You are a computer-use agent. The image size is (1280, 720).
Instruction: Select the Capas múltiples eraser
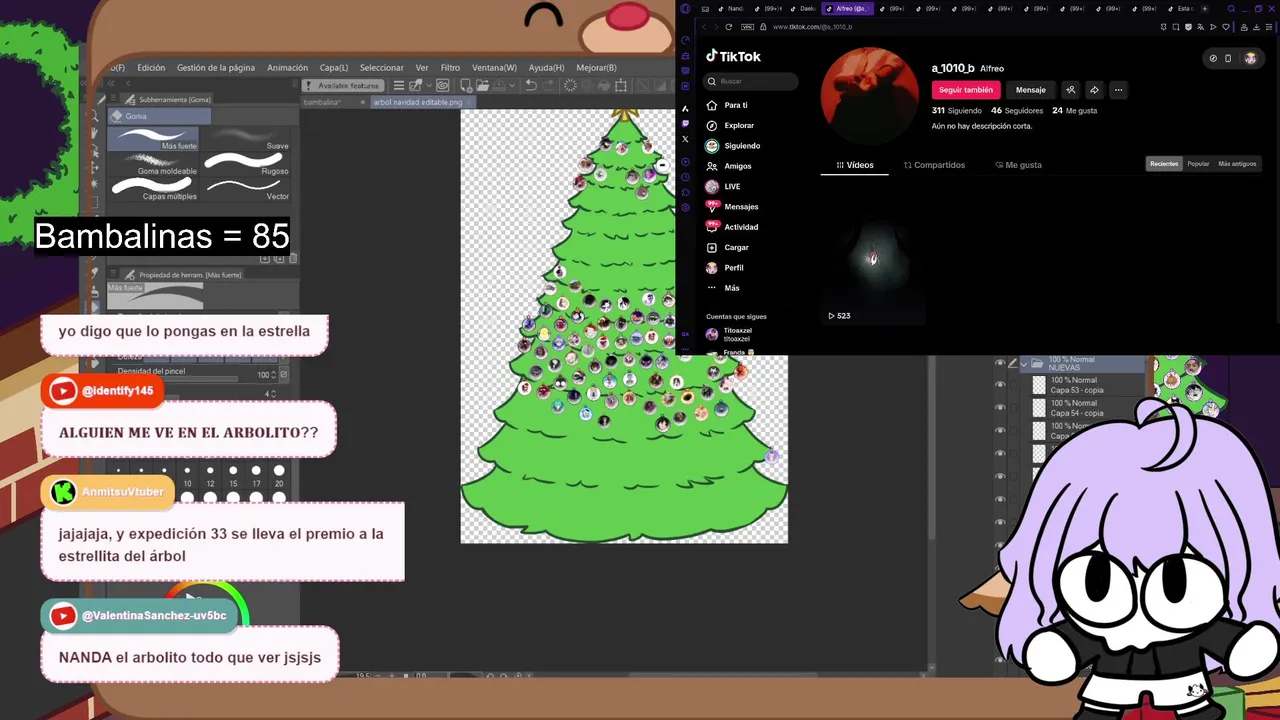pyautogui.click(x=153, y=189)
